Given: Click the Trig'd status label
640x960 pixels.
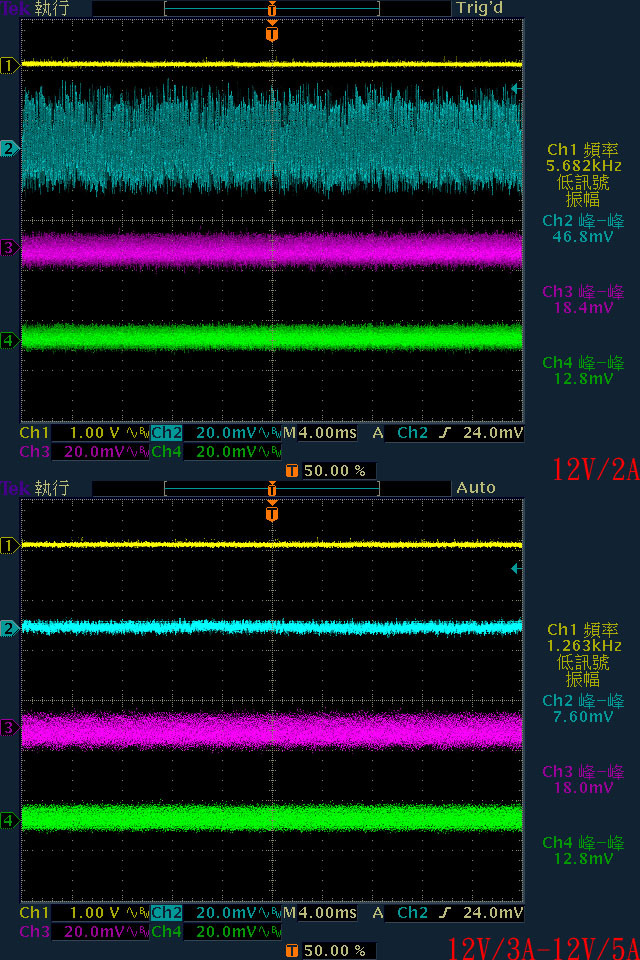Looking at the screenshot, I should click(480, 9).
